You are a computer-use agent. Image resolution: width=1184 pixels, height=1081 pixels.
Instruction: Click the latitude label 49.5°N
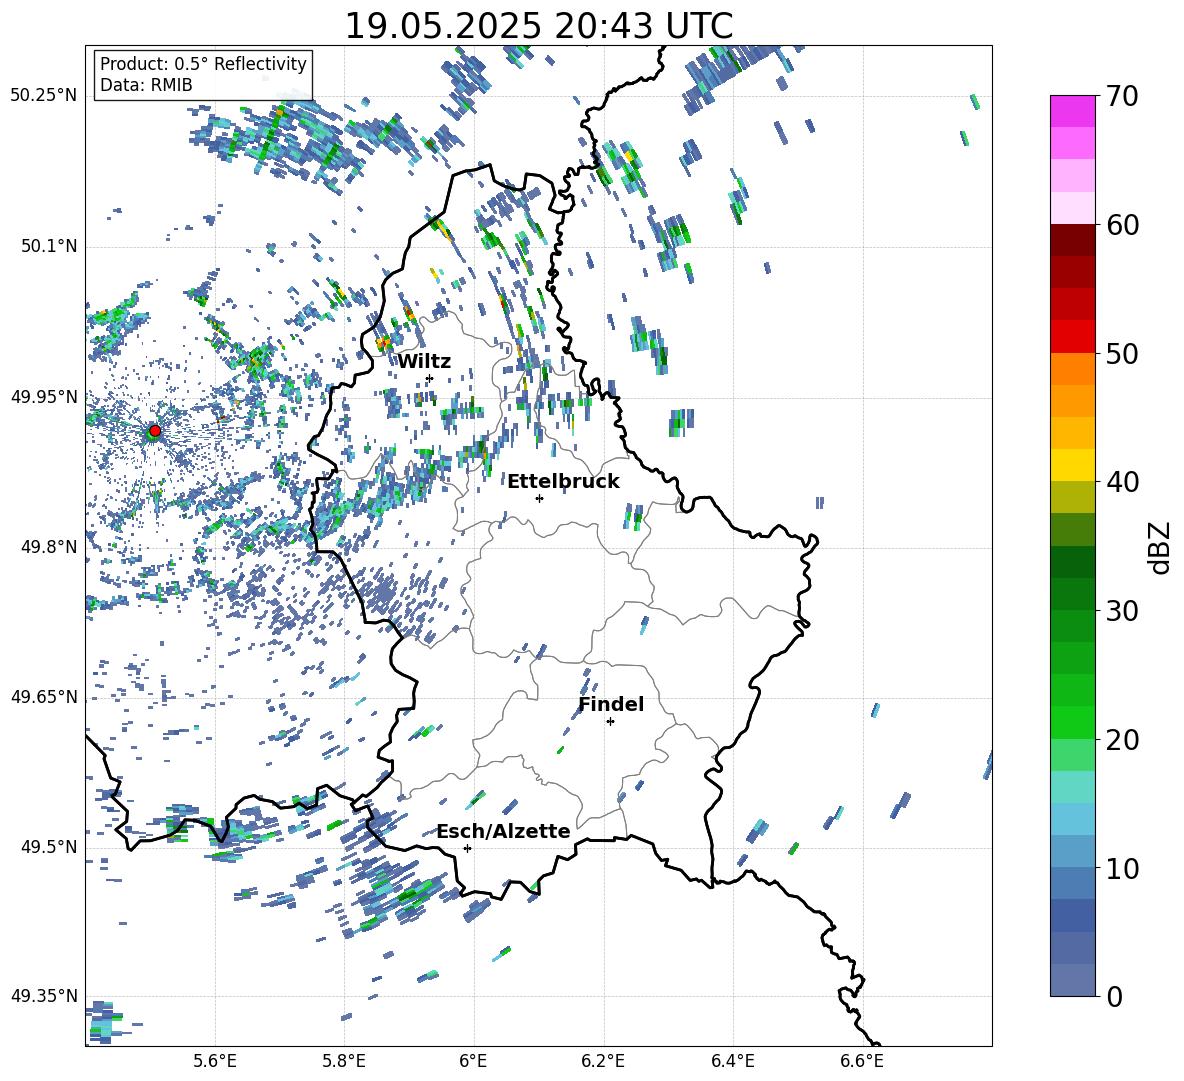click(49, 847)
